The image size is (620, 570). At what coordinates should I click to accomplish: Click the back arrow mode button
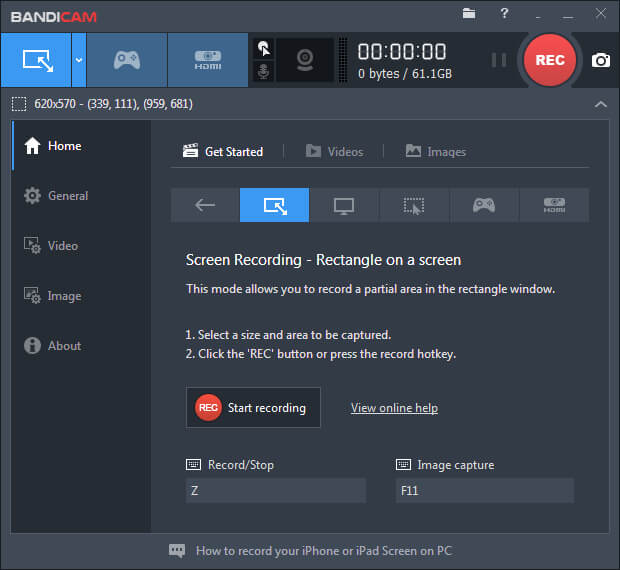point(205,205)
